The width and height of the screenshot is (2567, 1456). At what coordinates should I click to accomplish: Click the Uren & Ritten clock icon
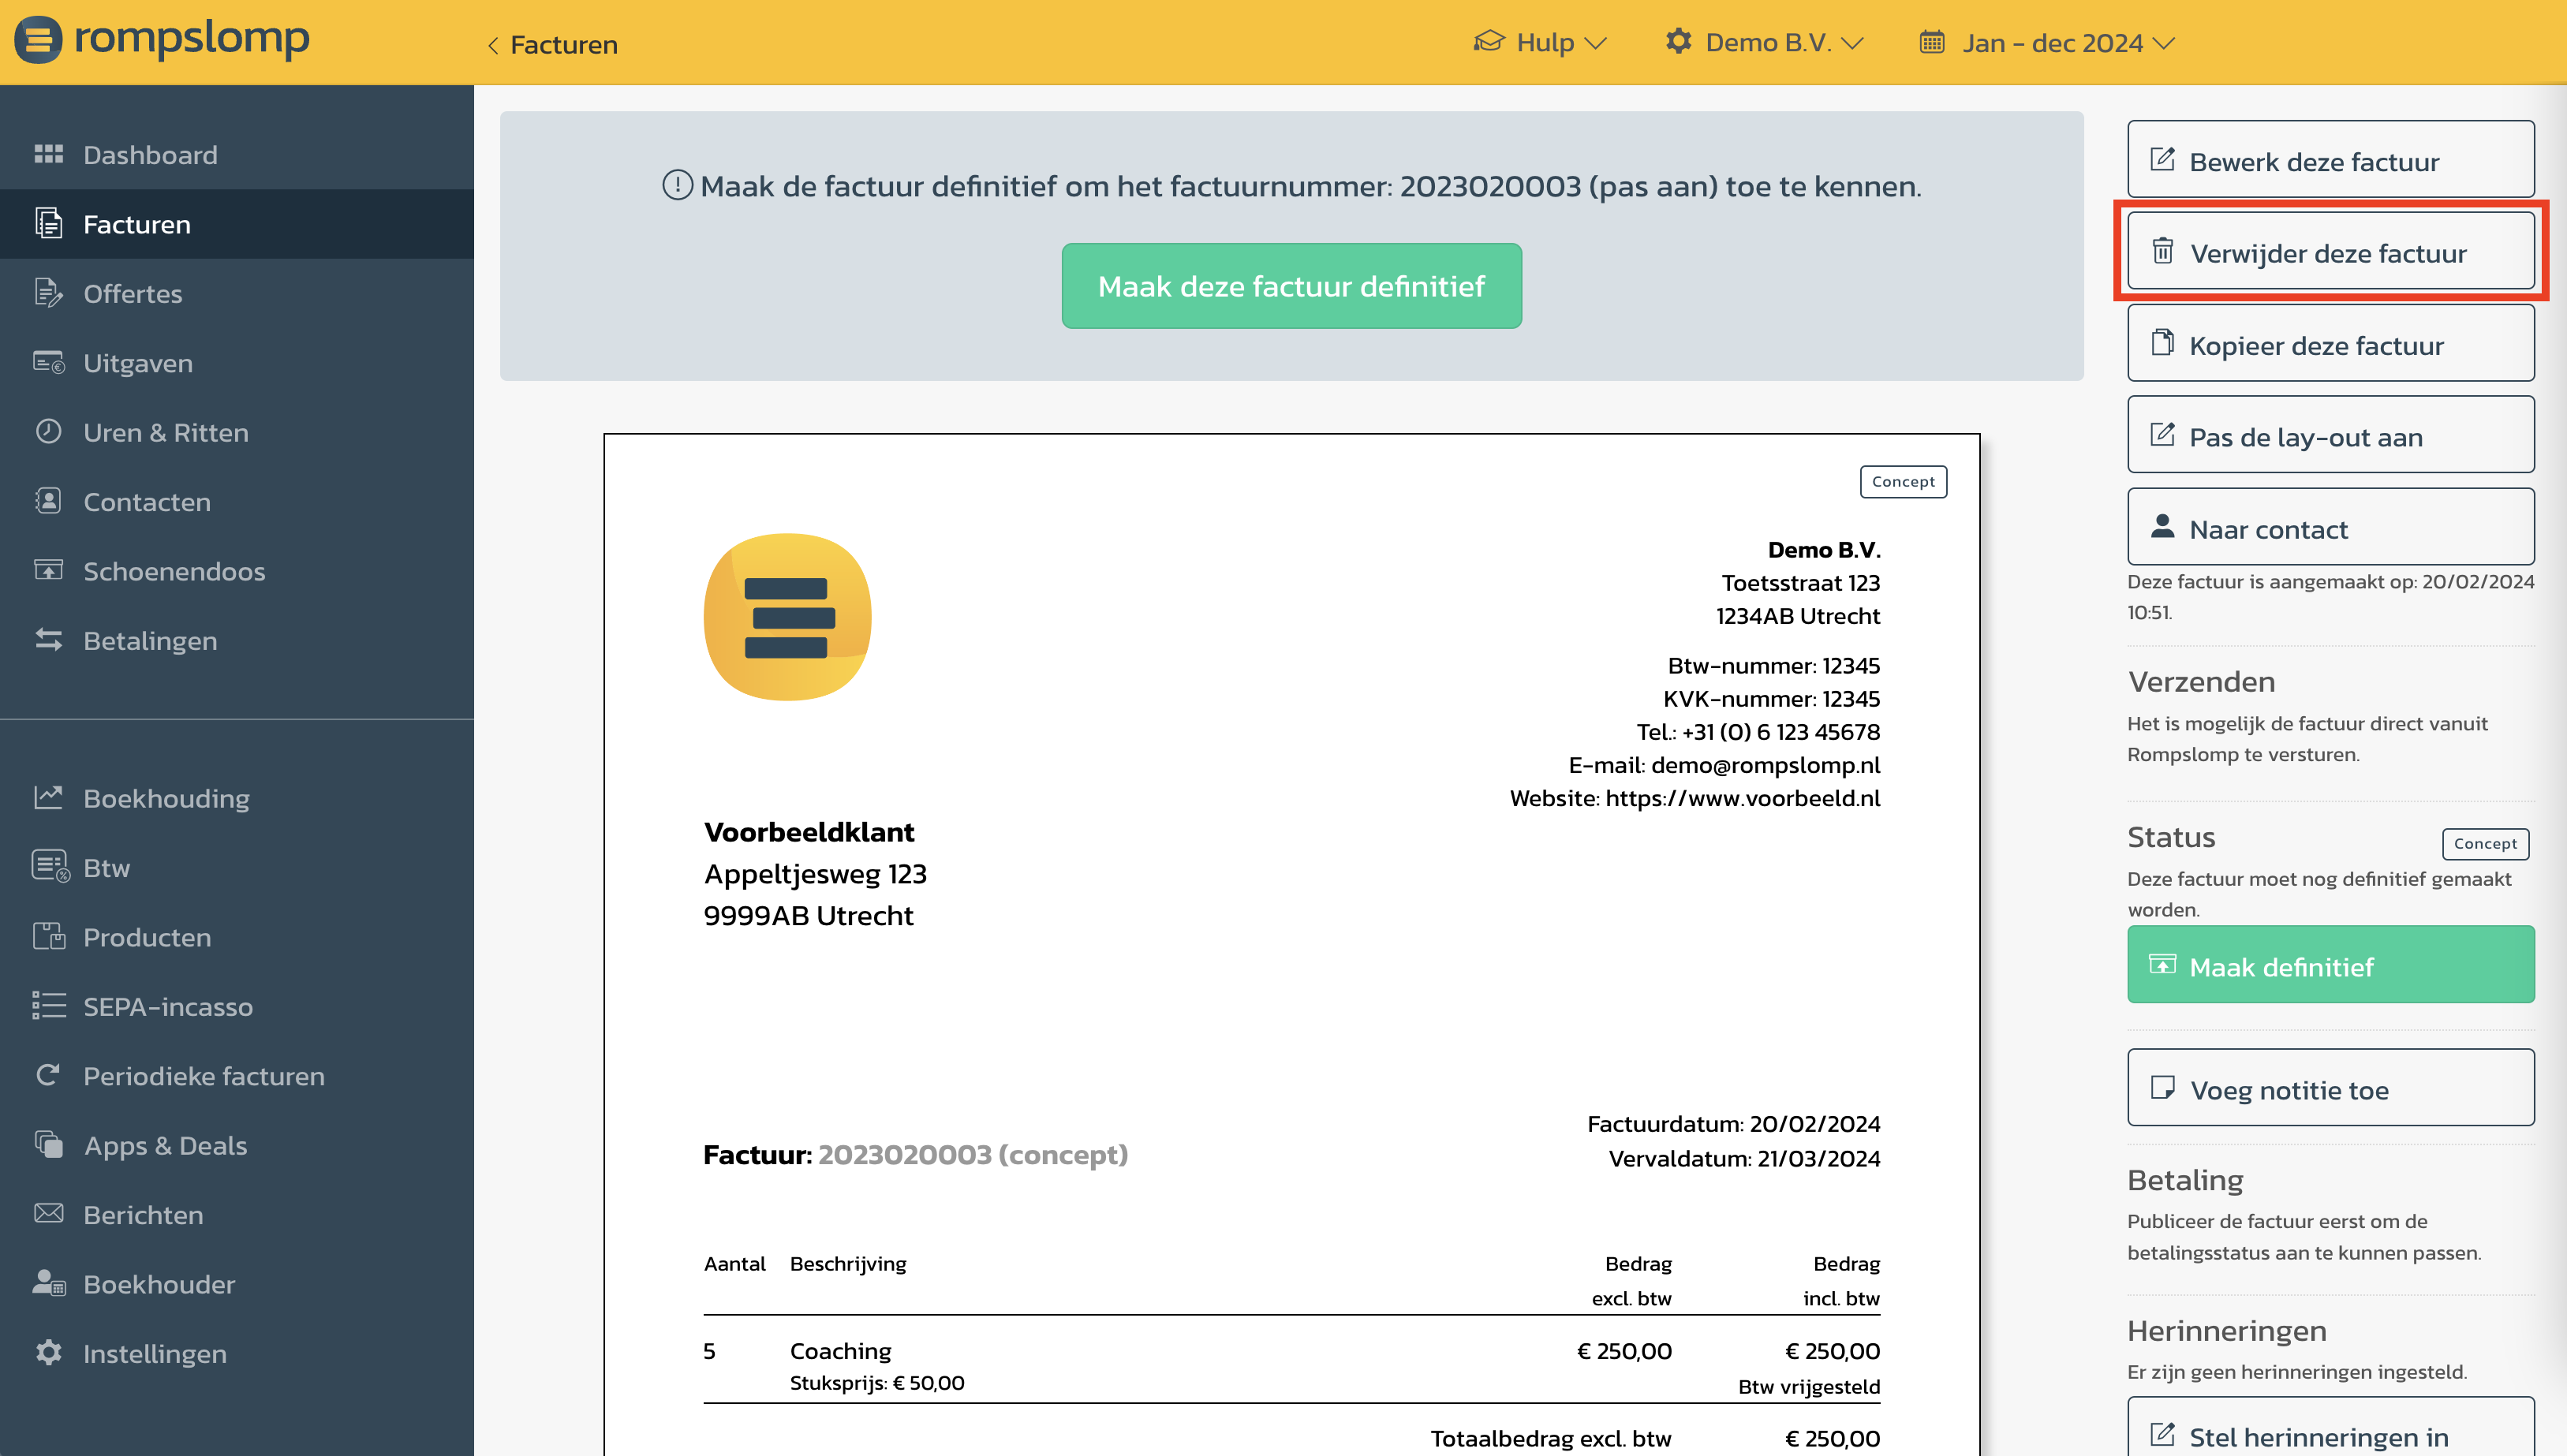point(48,432)
